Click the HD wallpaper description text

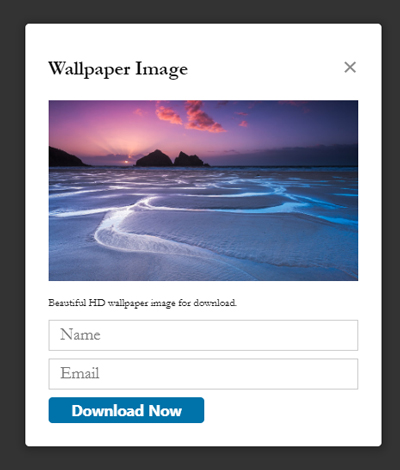(143, 303)
